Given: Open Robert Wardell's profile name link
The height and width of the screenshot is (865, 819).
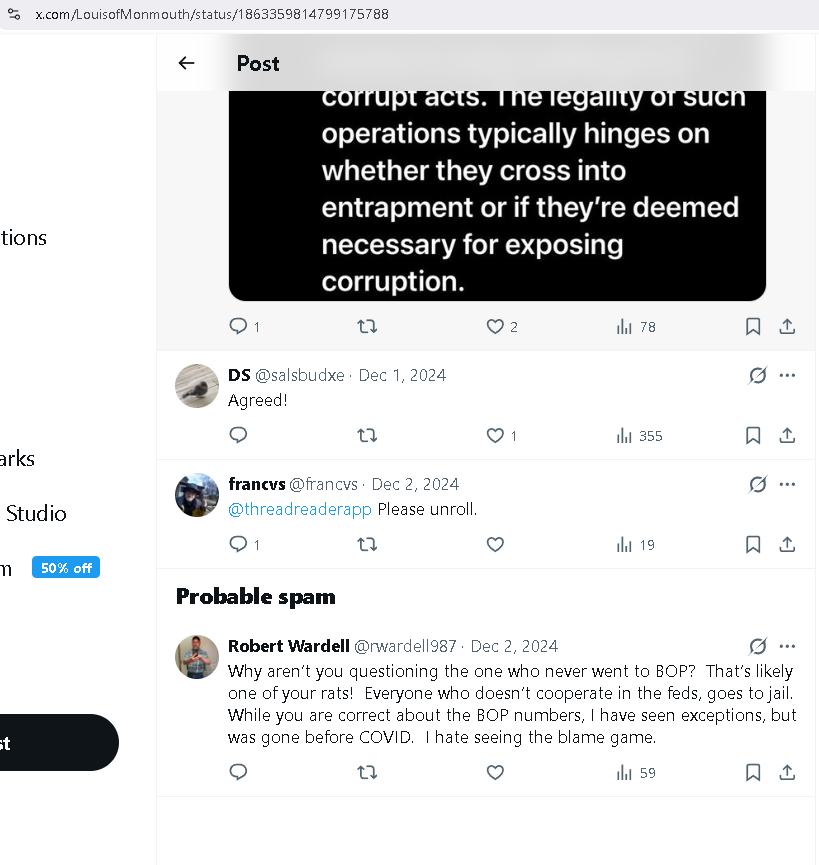Looking at the screenshot, I should pyautogui.click(x=289, y=646).
